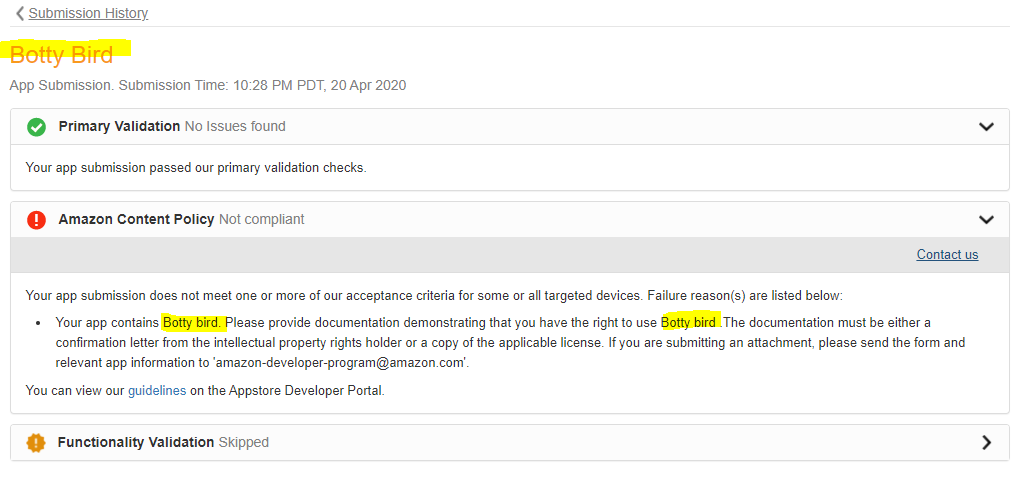Click the Not compliant status text
Screen dimensions: 1029x481
tap(262, 220)
